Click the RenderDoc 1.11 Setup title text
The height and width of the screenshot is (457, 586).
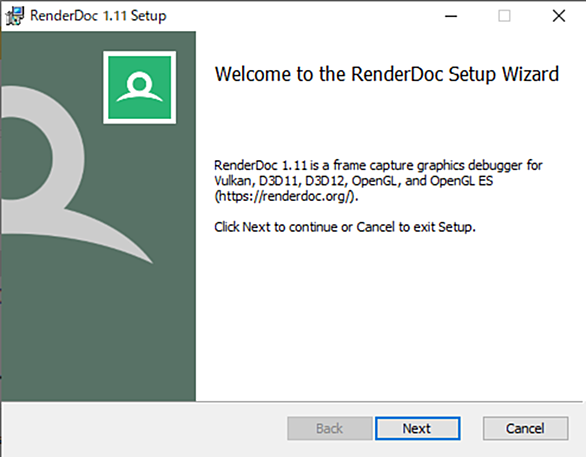point(98,16)
